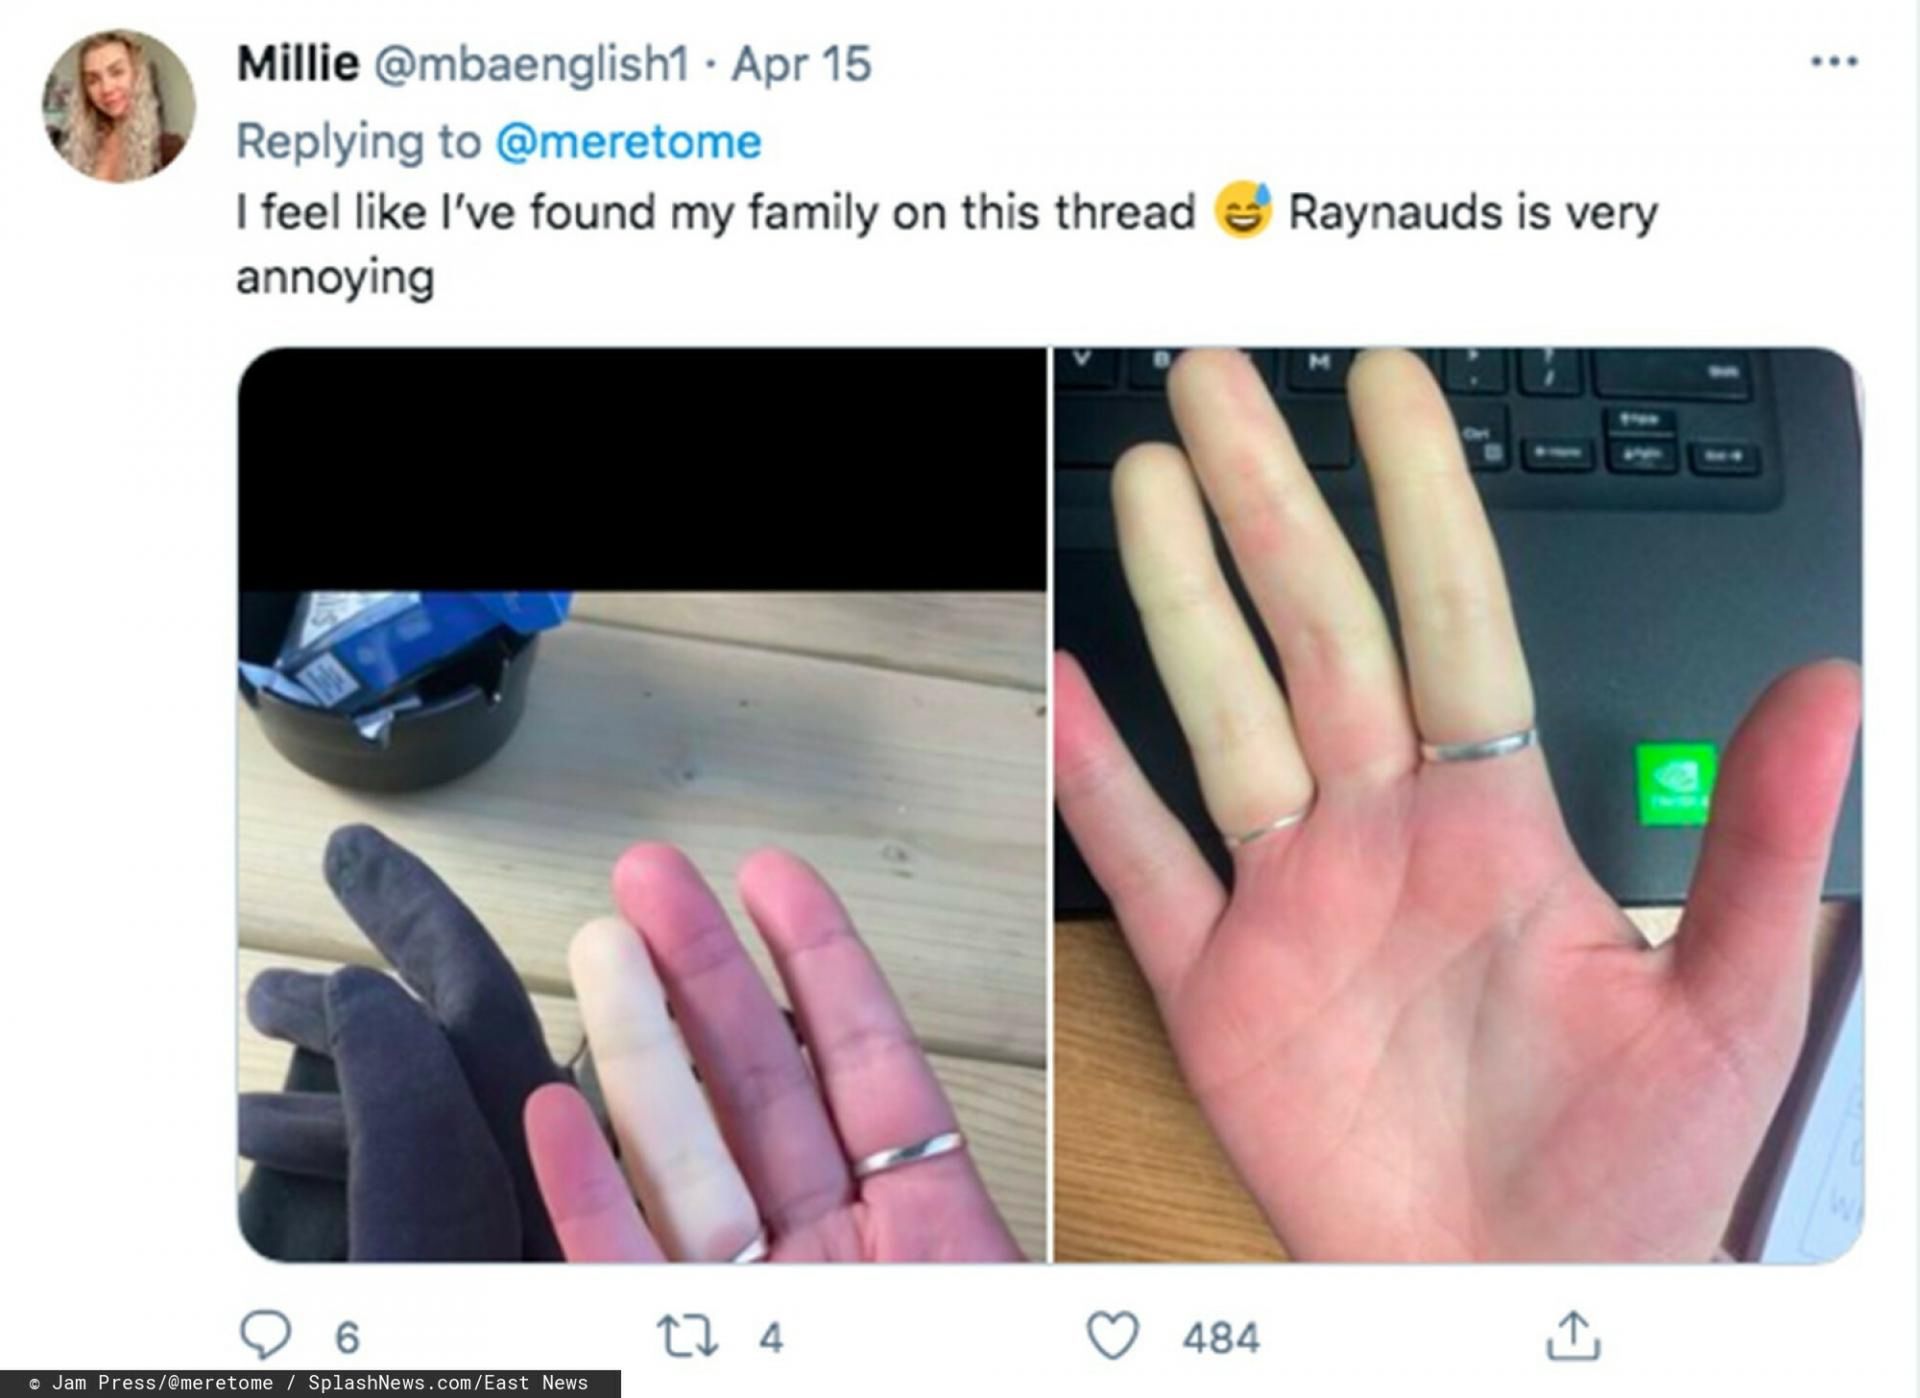Click the 484 likes count
The image size is (1920, 1398).
(x=1221, y=1338)
